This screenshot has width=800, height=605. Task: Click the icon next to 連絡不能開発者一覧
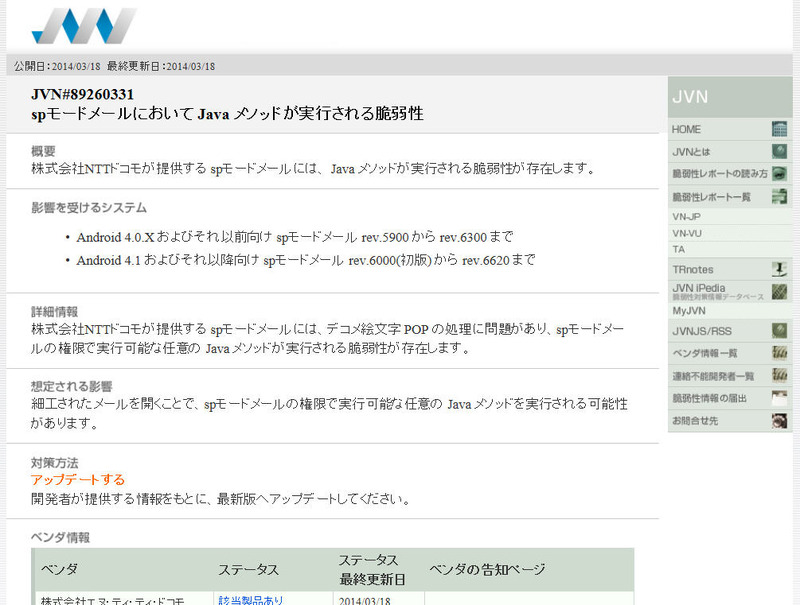click(779, 375)
